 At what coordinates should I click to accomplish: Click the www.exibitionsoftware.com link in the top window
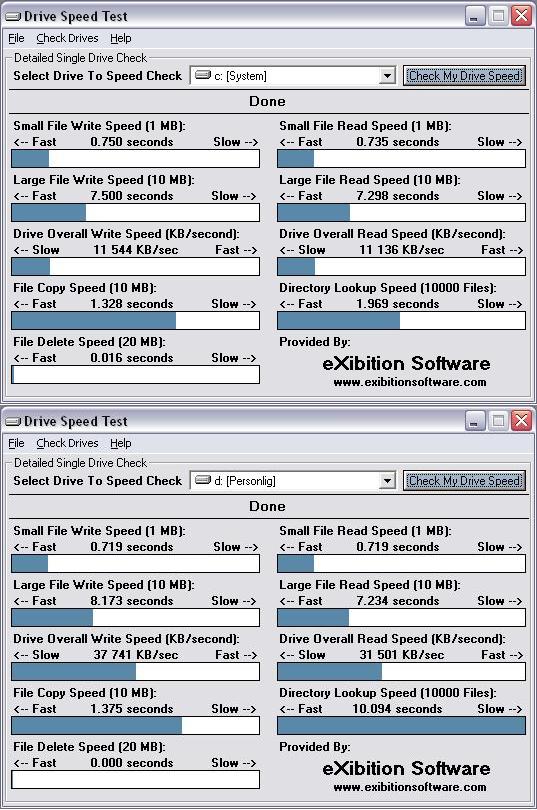(409, 382)
